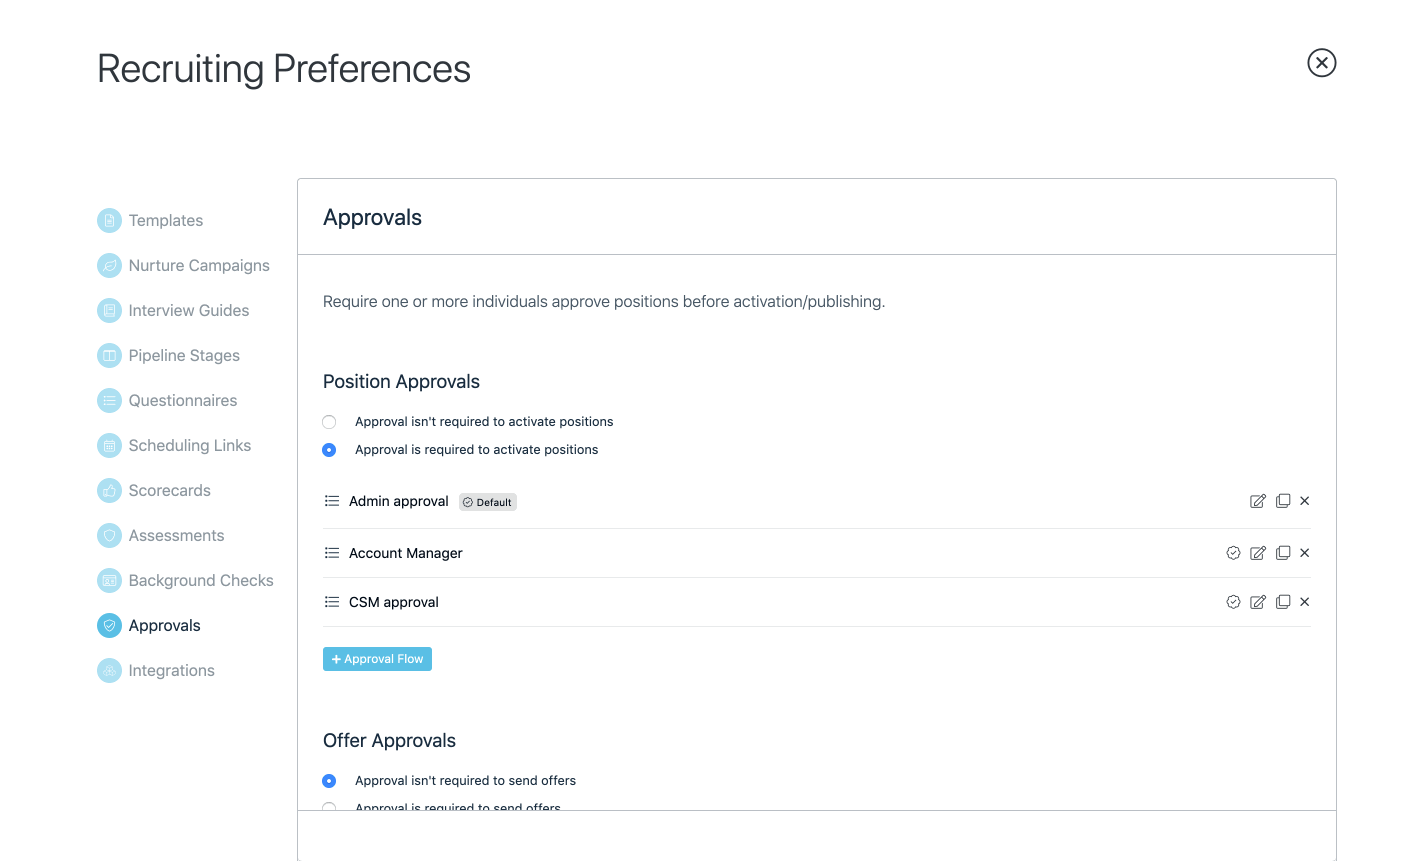This screenshot has height=861, width=1420.
Task: Edit the Admin approval flow
Action: (1258, 501)
